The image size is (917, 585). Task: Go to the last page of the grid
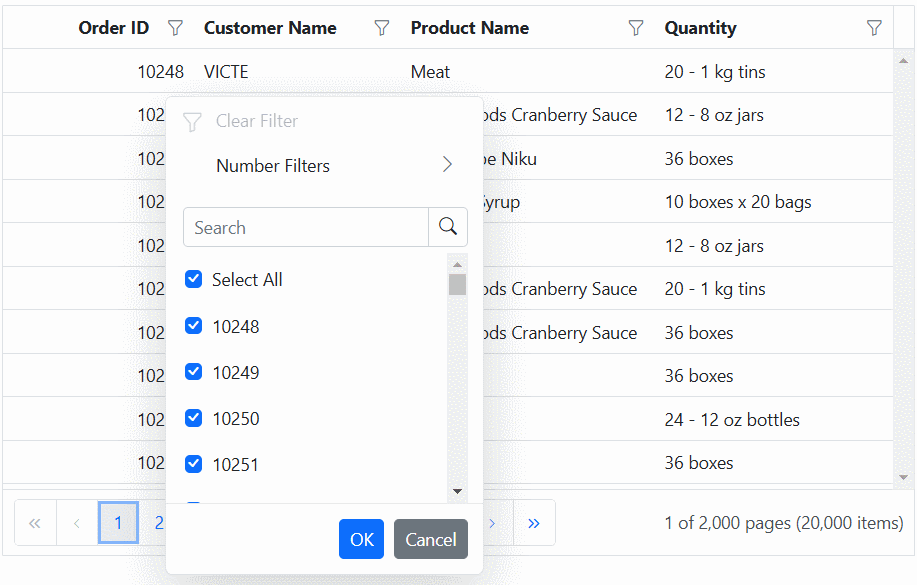534,523
